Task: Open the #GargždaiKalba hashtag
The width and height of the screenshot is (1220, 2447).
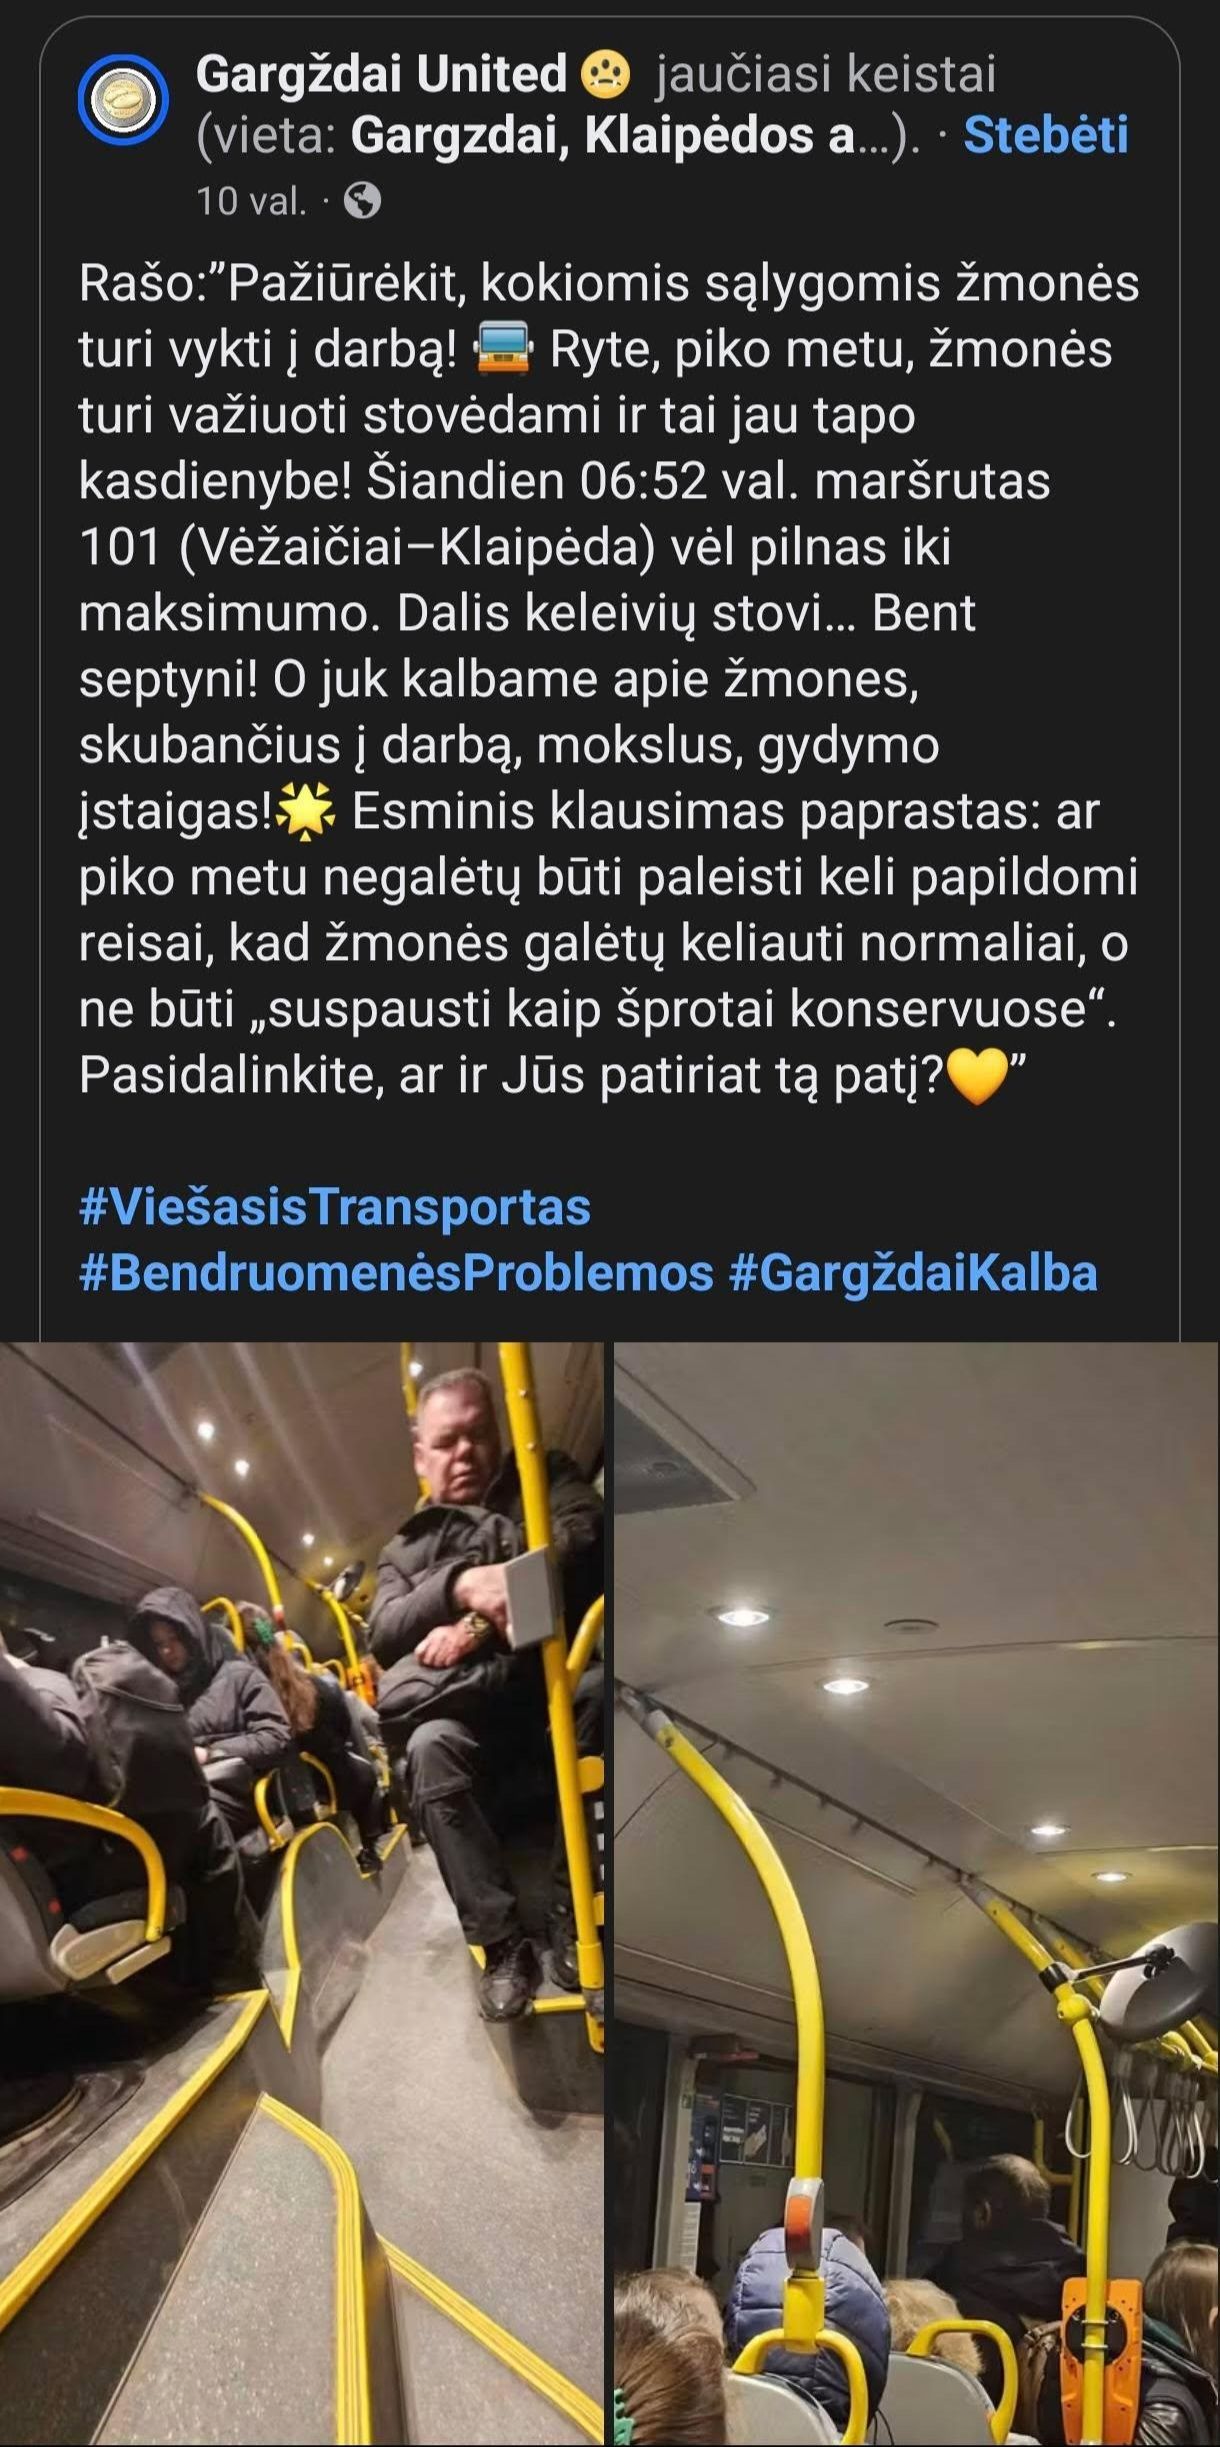Action: point(913,1273)
